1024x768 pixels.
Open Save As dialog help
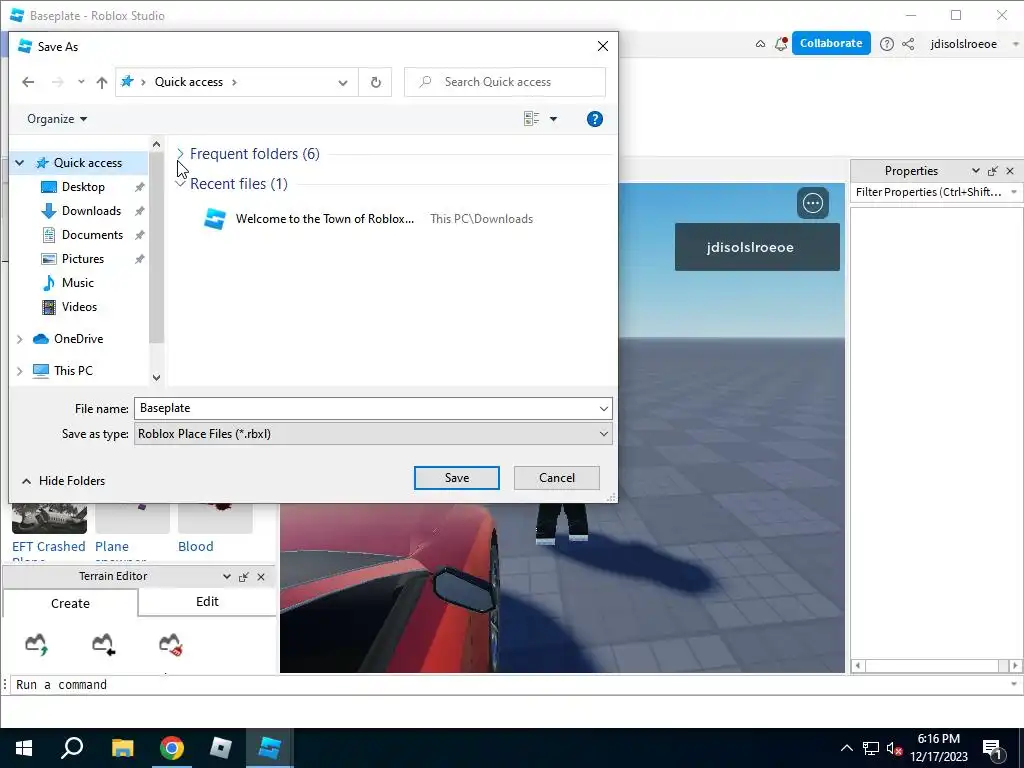[594, 119]
